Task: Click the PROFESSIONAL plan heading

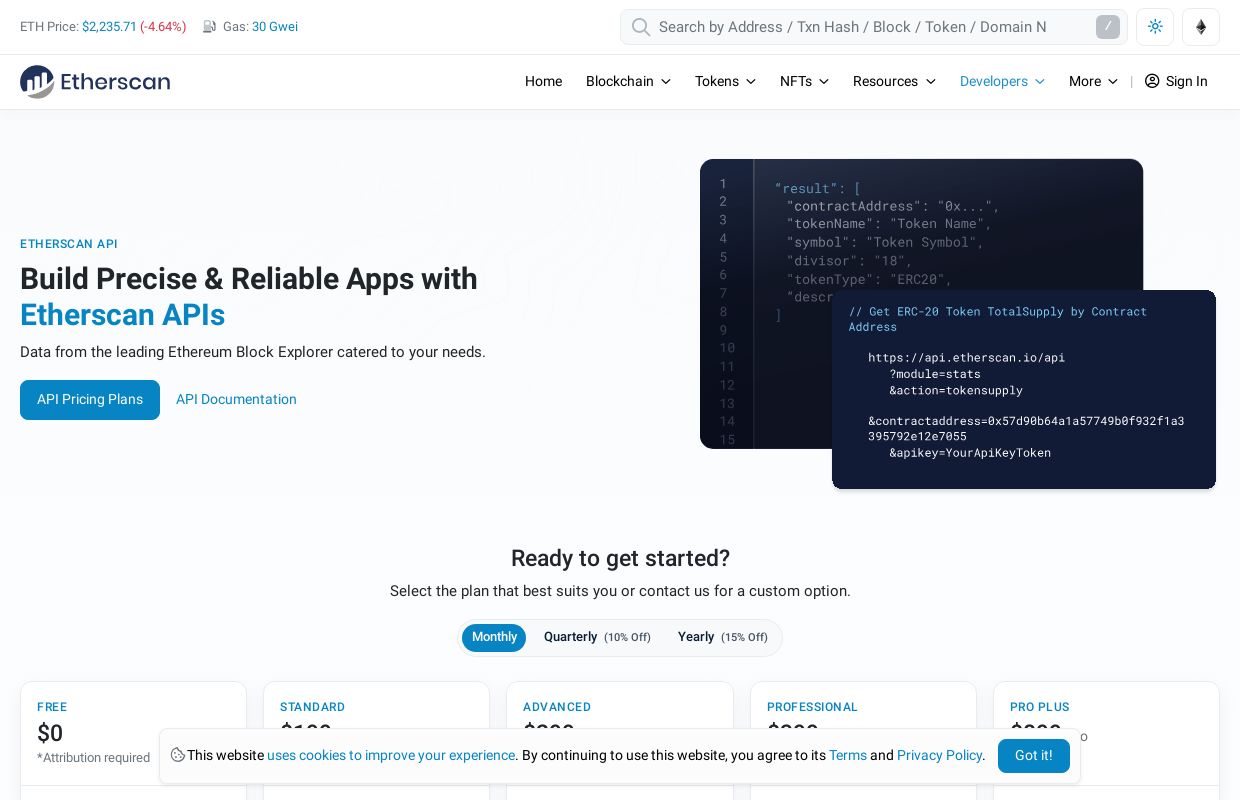Action: [x=812, y=707]
